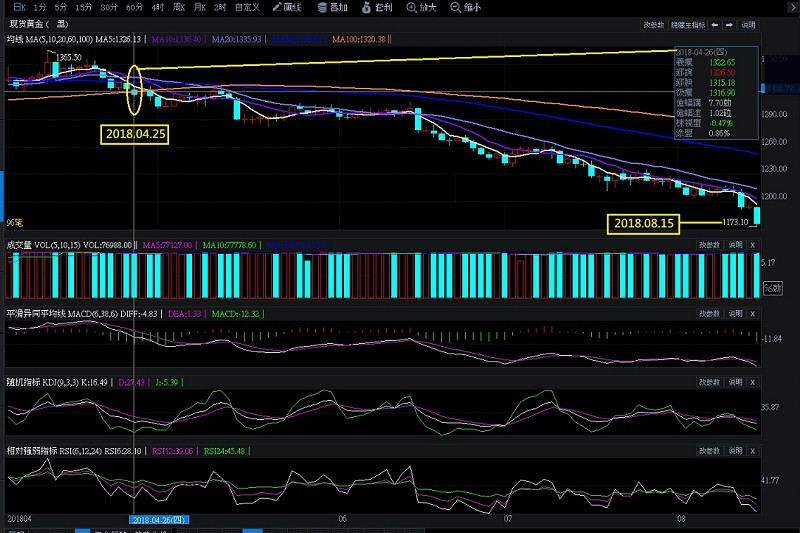
Task: Close the MACD indicator panel
Action: (x=753, y=313)
